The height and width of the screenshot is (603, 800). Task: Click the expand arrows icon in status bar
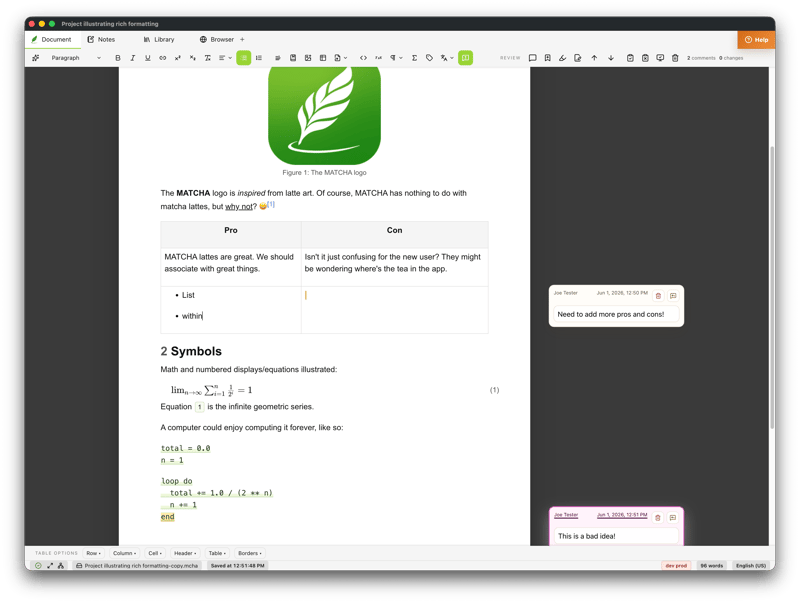point(50,566)
